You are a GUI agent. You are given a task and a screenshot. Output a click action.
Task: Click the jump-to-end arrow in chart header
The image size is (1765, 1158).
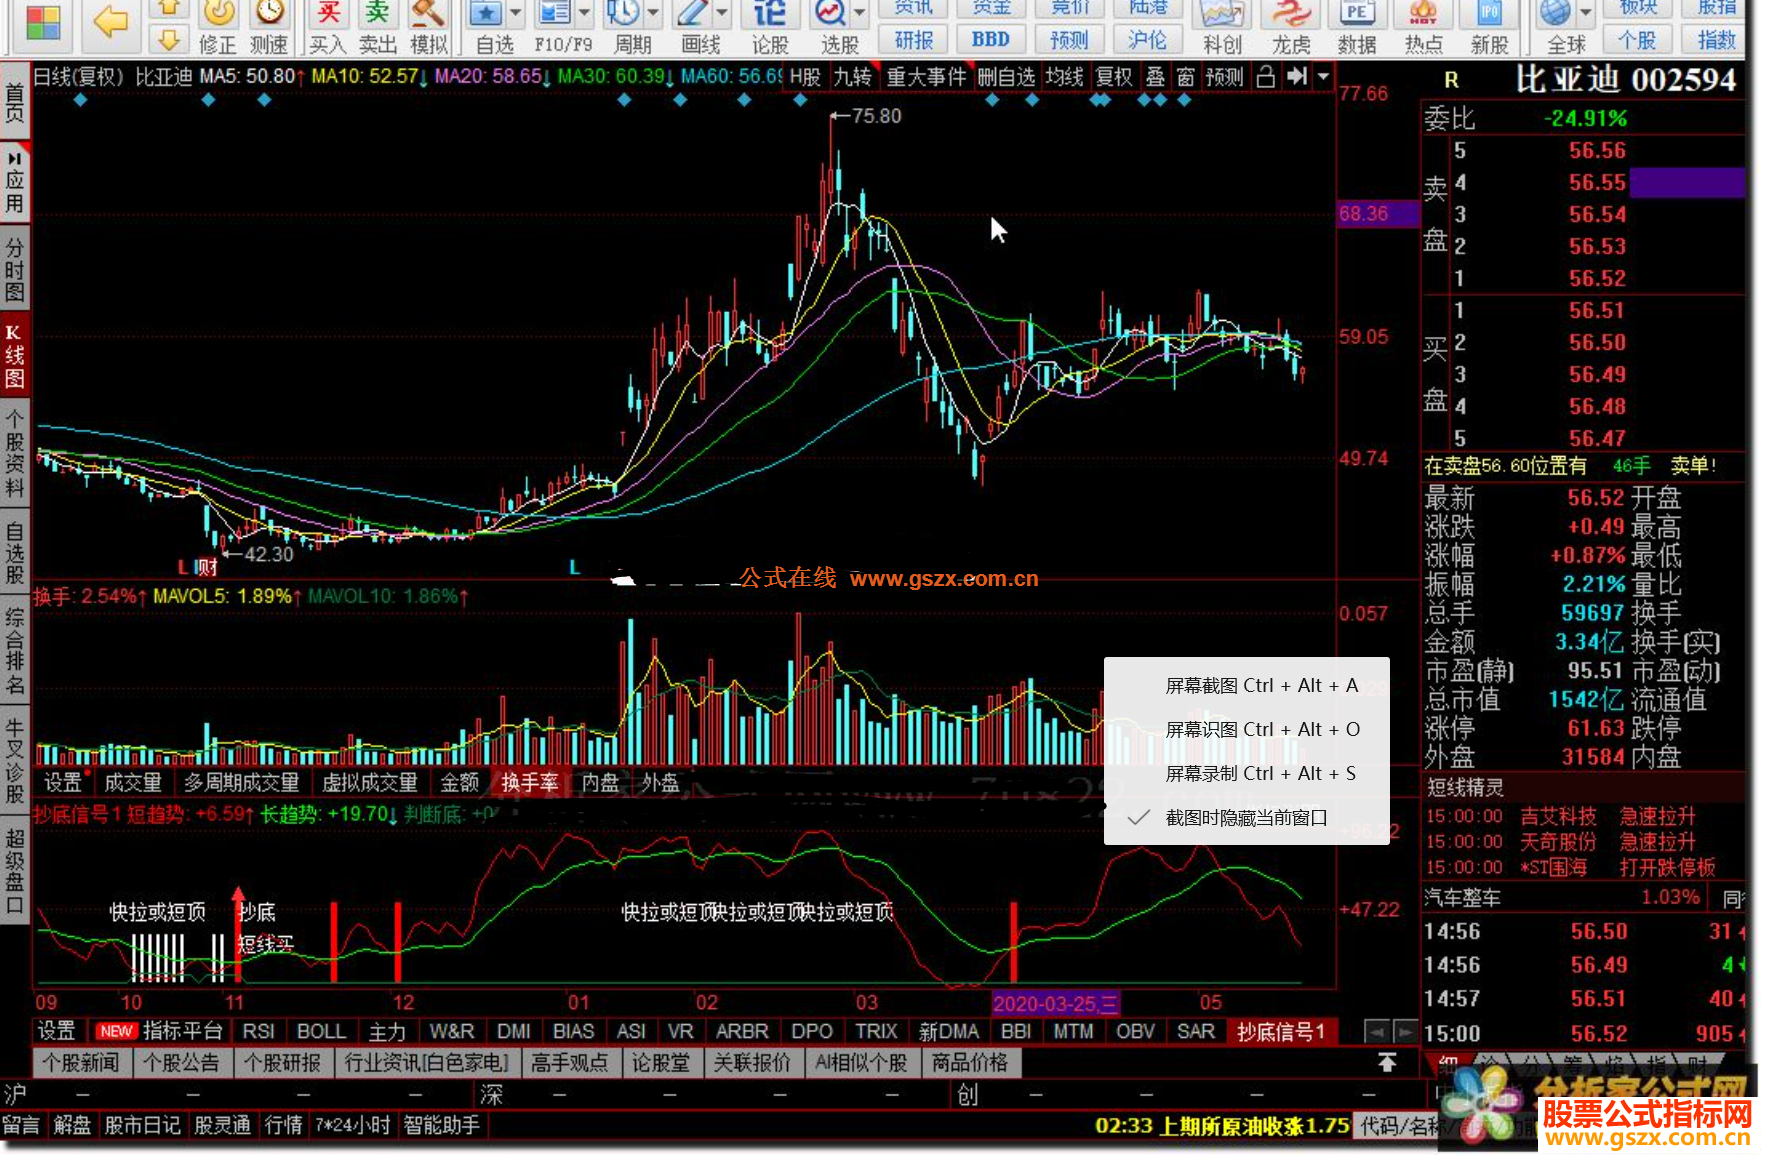1297,77
